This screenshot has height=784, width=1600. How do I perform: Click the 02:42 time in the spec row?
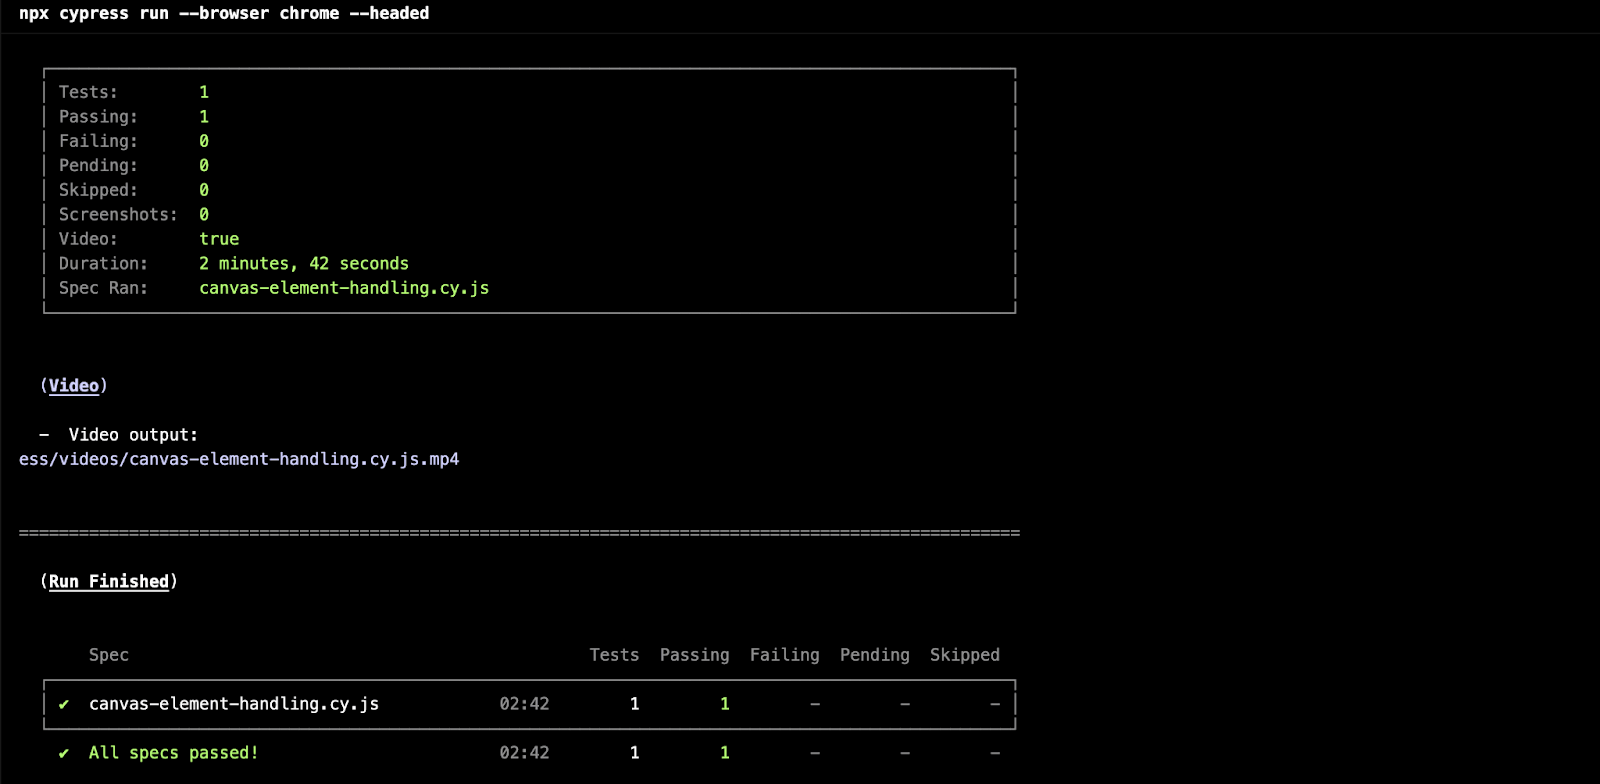[x=525, y=704]
